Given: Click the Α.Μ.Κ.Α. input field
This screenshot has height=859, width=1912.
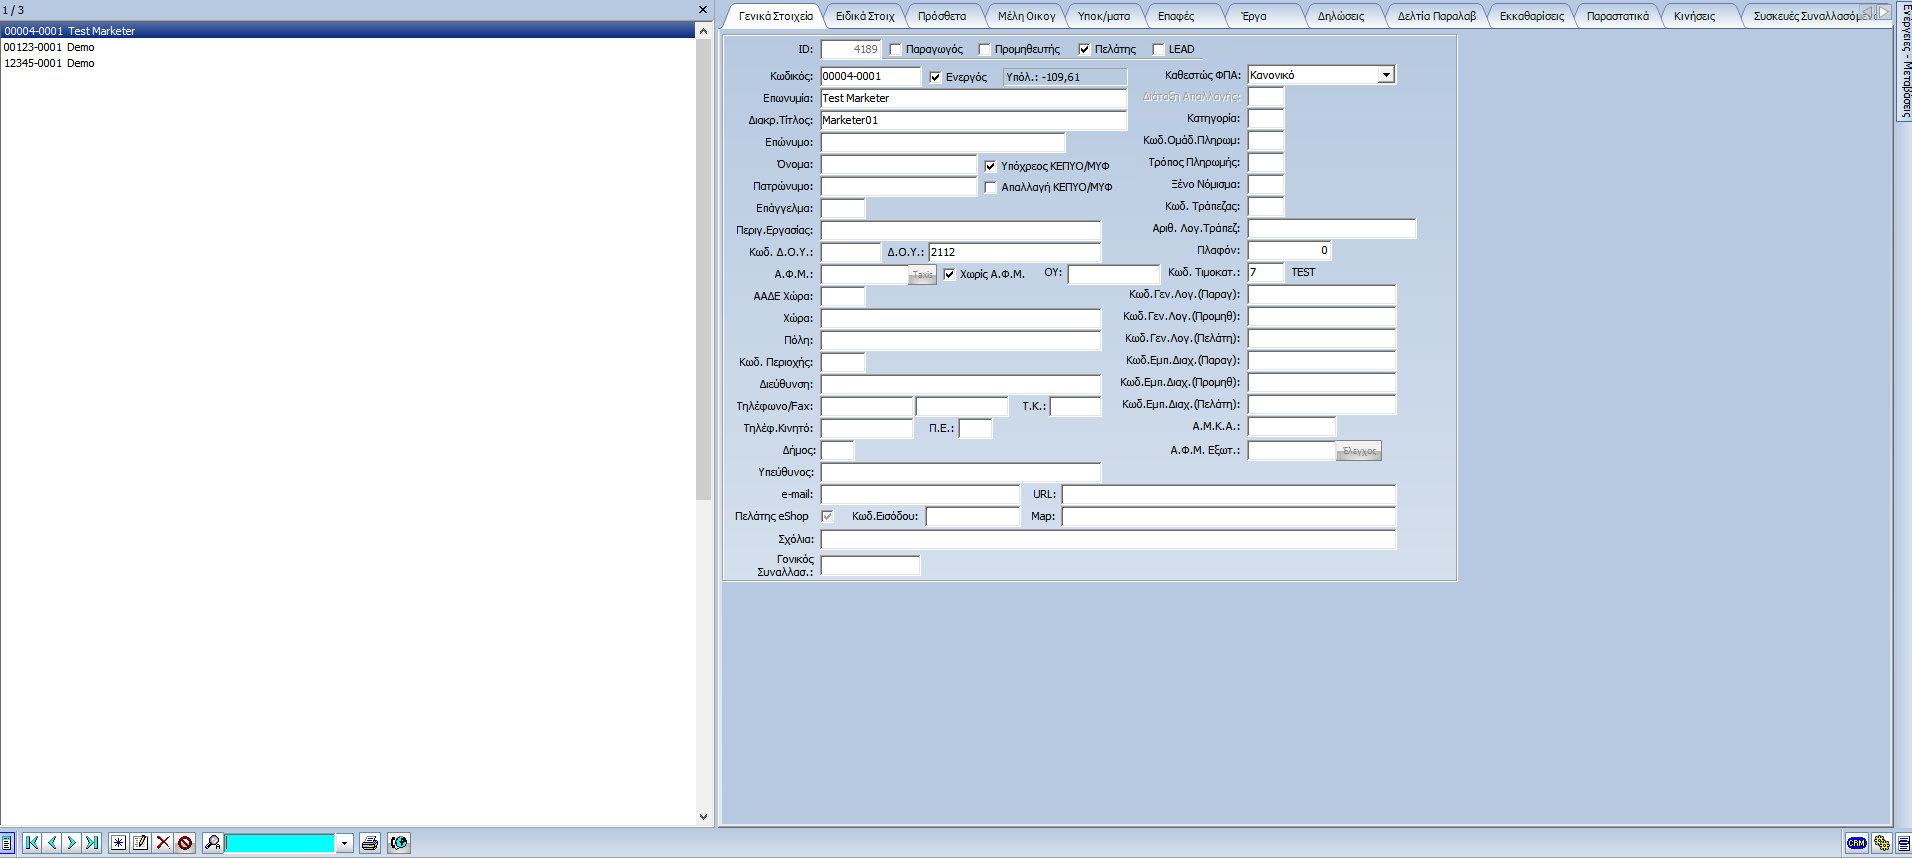Looking at the screenshot, I should pos(1291,426).
